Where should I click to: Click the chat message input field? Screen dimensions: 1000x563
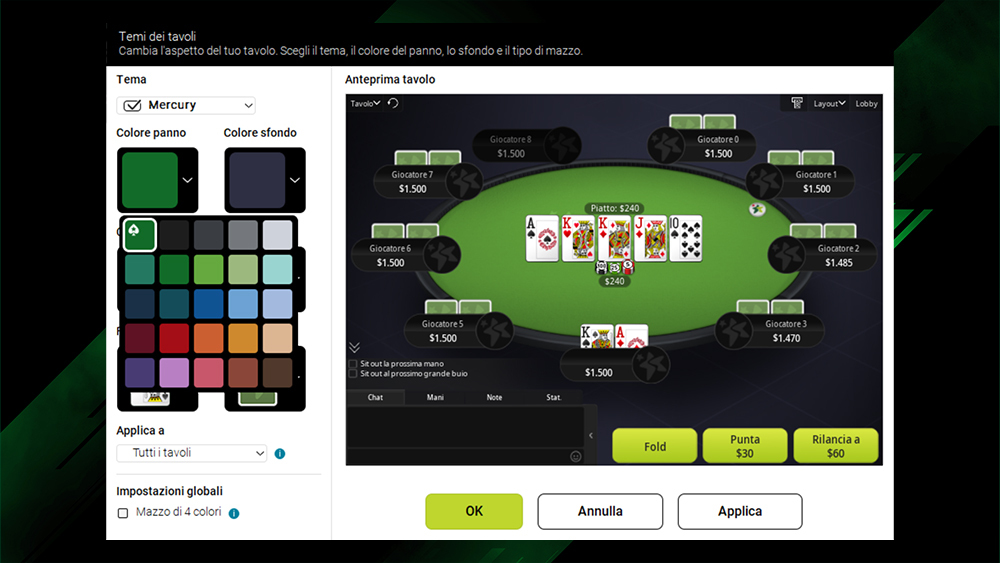pos(458,457)
